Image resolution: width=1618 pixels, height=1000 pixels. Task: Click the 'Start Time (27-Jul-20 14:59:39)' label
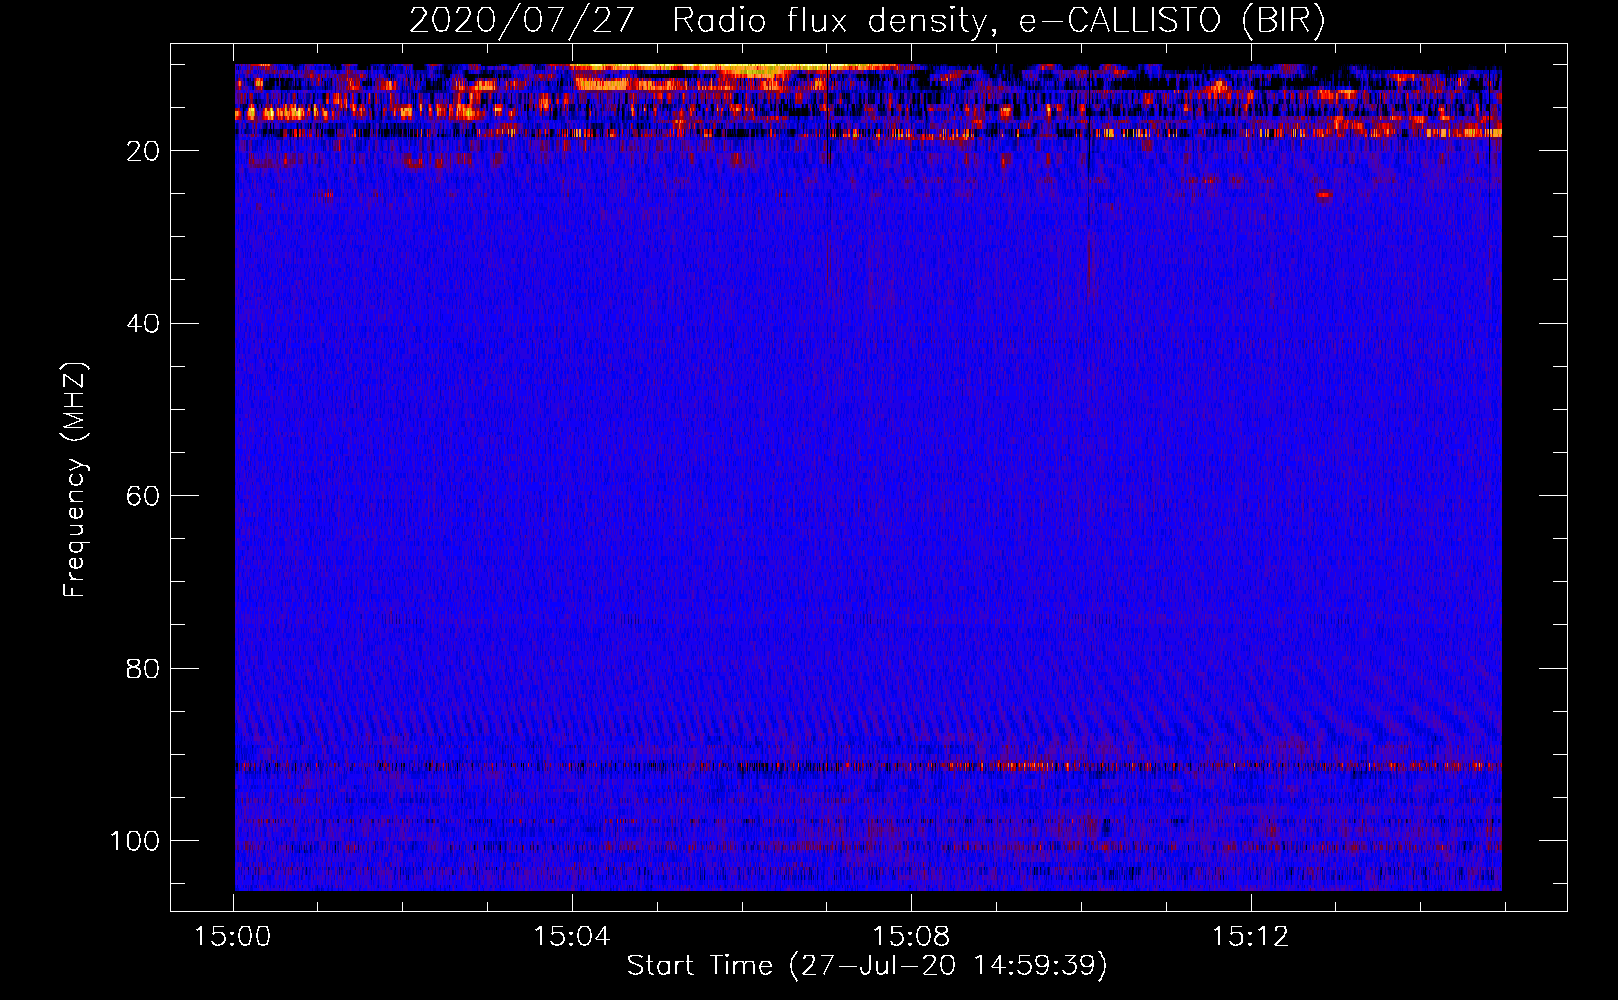click(867, 966)
